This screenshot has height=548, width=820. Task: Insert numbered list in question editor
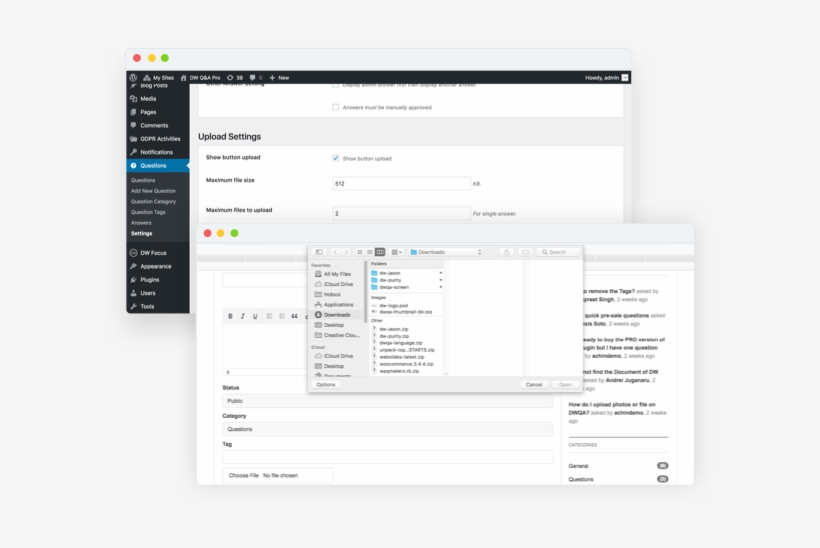click(282, 316)
